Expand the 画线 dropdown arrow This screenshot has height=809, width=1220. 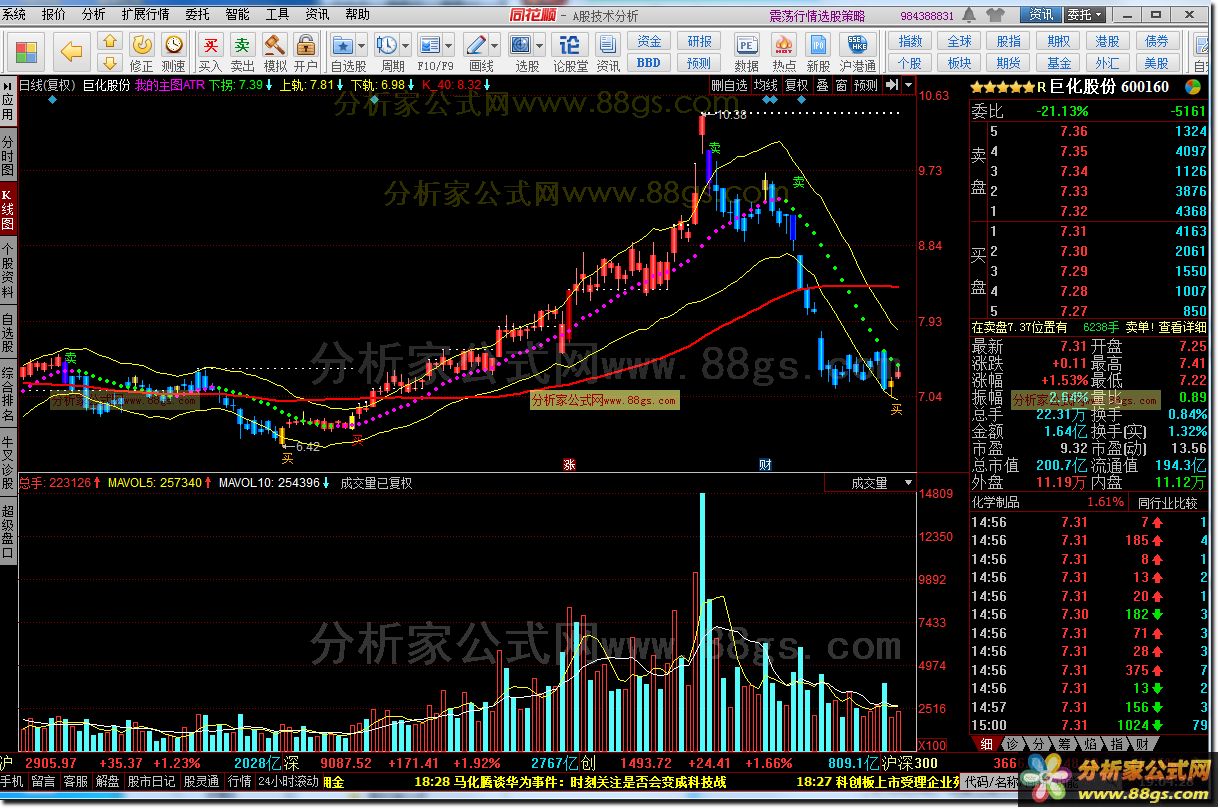[494, 45]
